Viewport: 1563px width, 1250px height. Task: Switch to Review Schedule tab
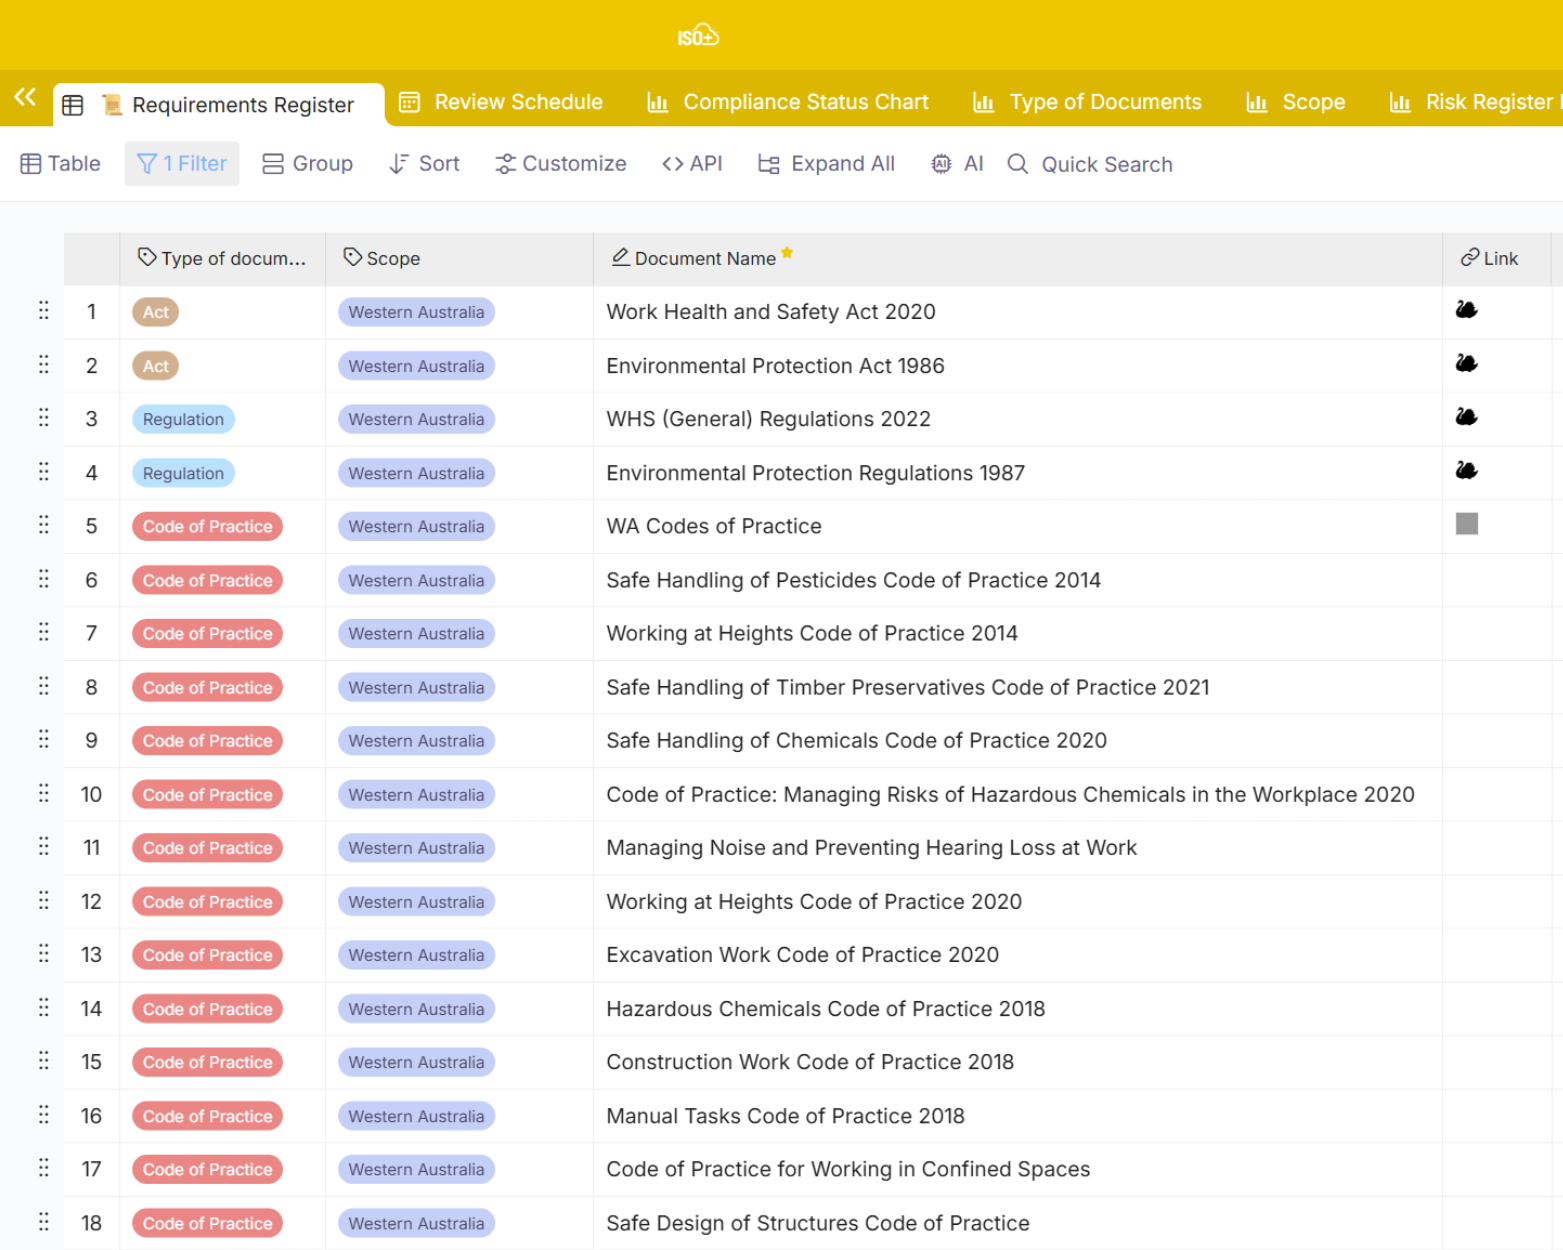(x=501, y=103)
